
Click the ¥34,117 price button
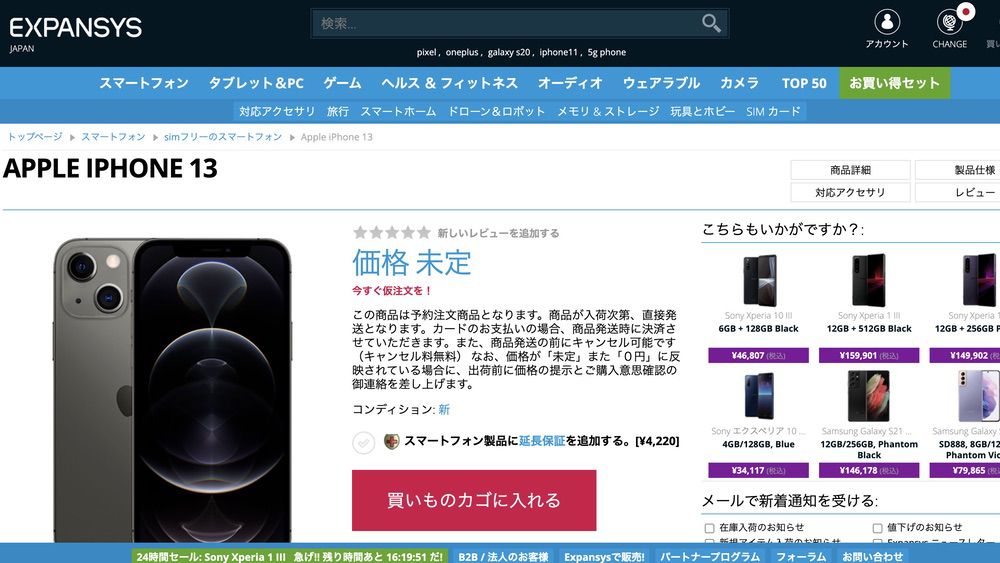coord(758,471)
